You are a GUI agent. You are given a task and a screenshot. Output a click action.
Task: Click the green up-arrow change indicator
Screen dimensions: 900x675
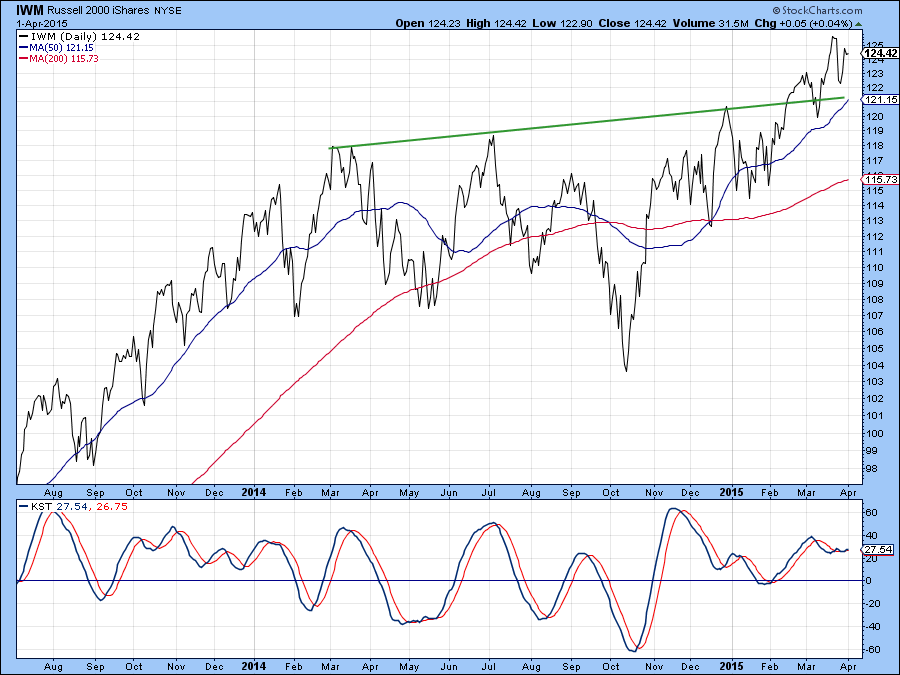tap(858, 24)
